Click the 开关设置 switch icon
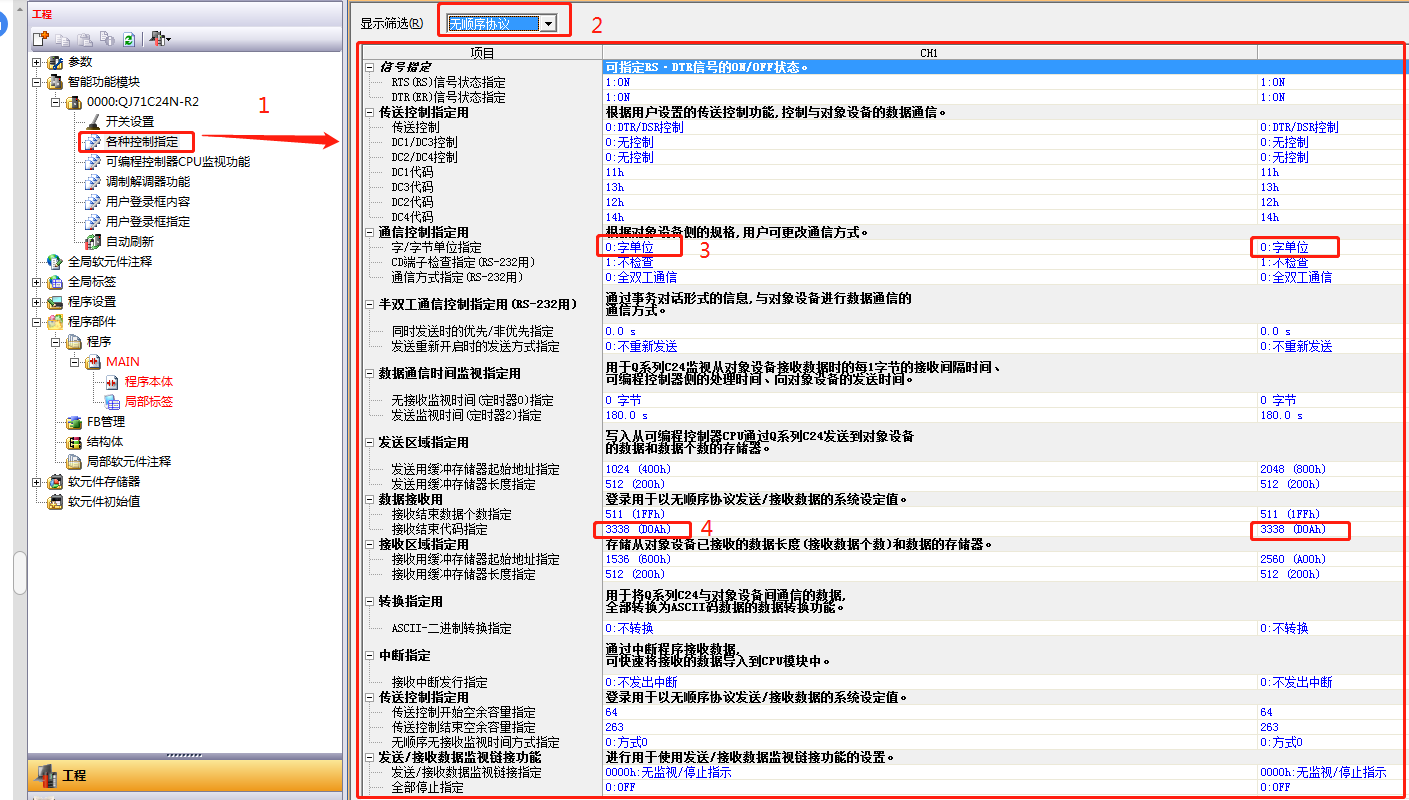Screen dimensions: 1409x800 click(92, 122)
